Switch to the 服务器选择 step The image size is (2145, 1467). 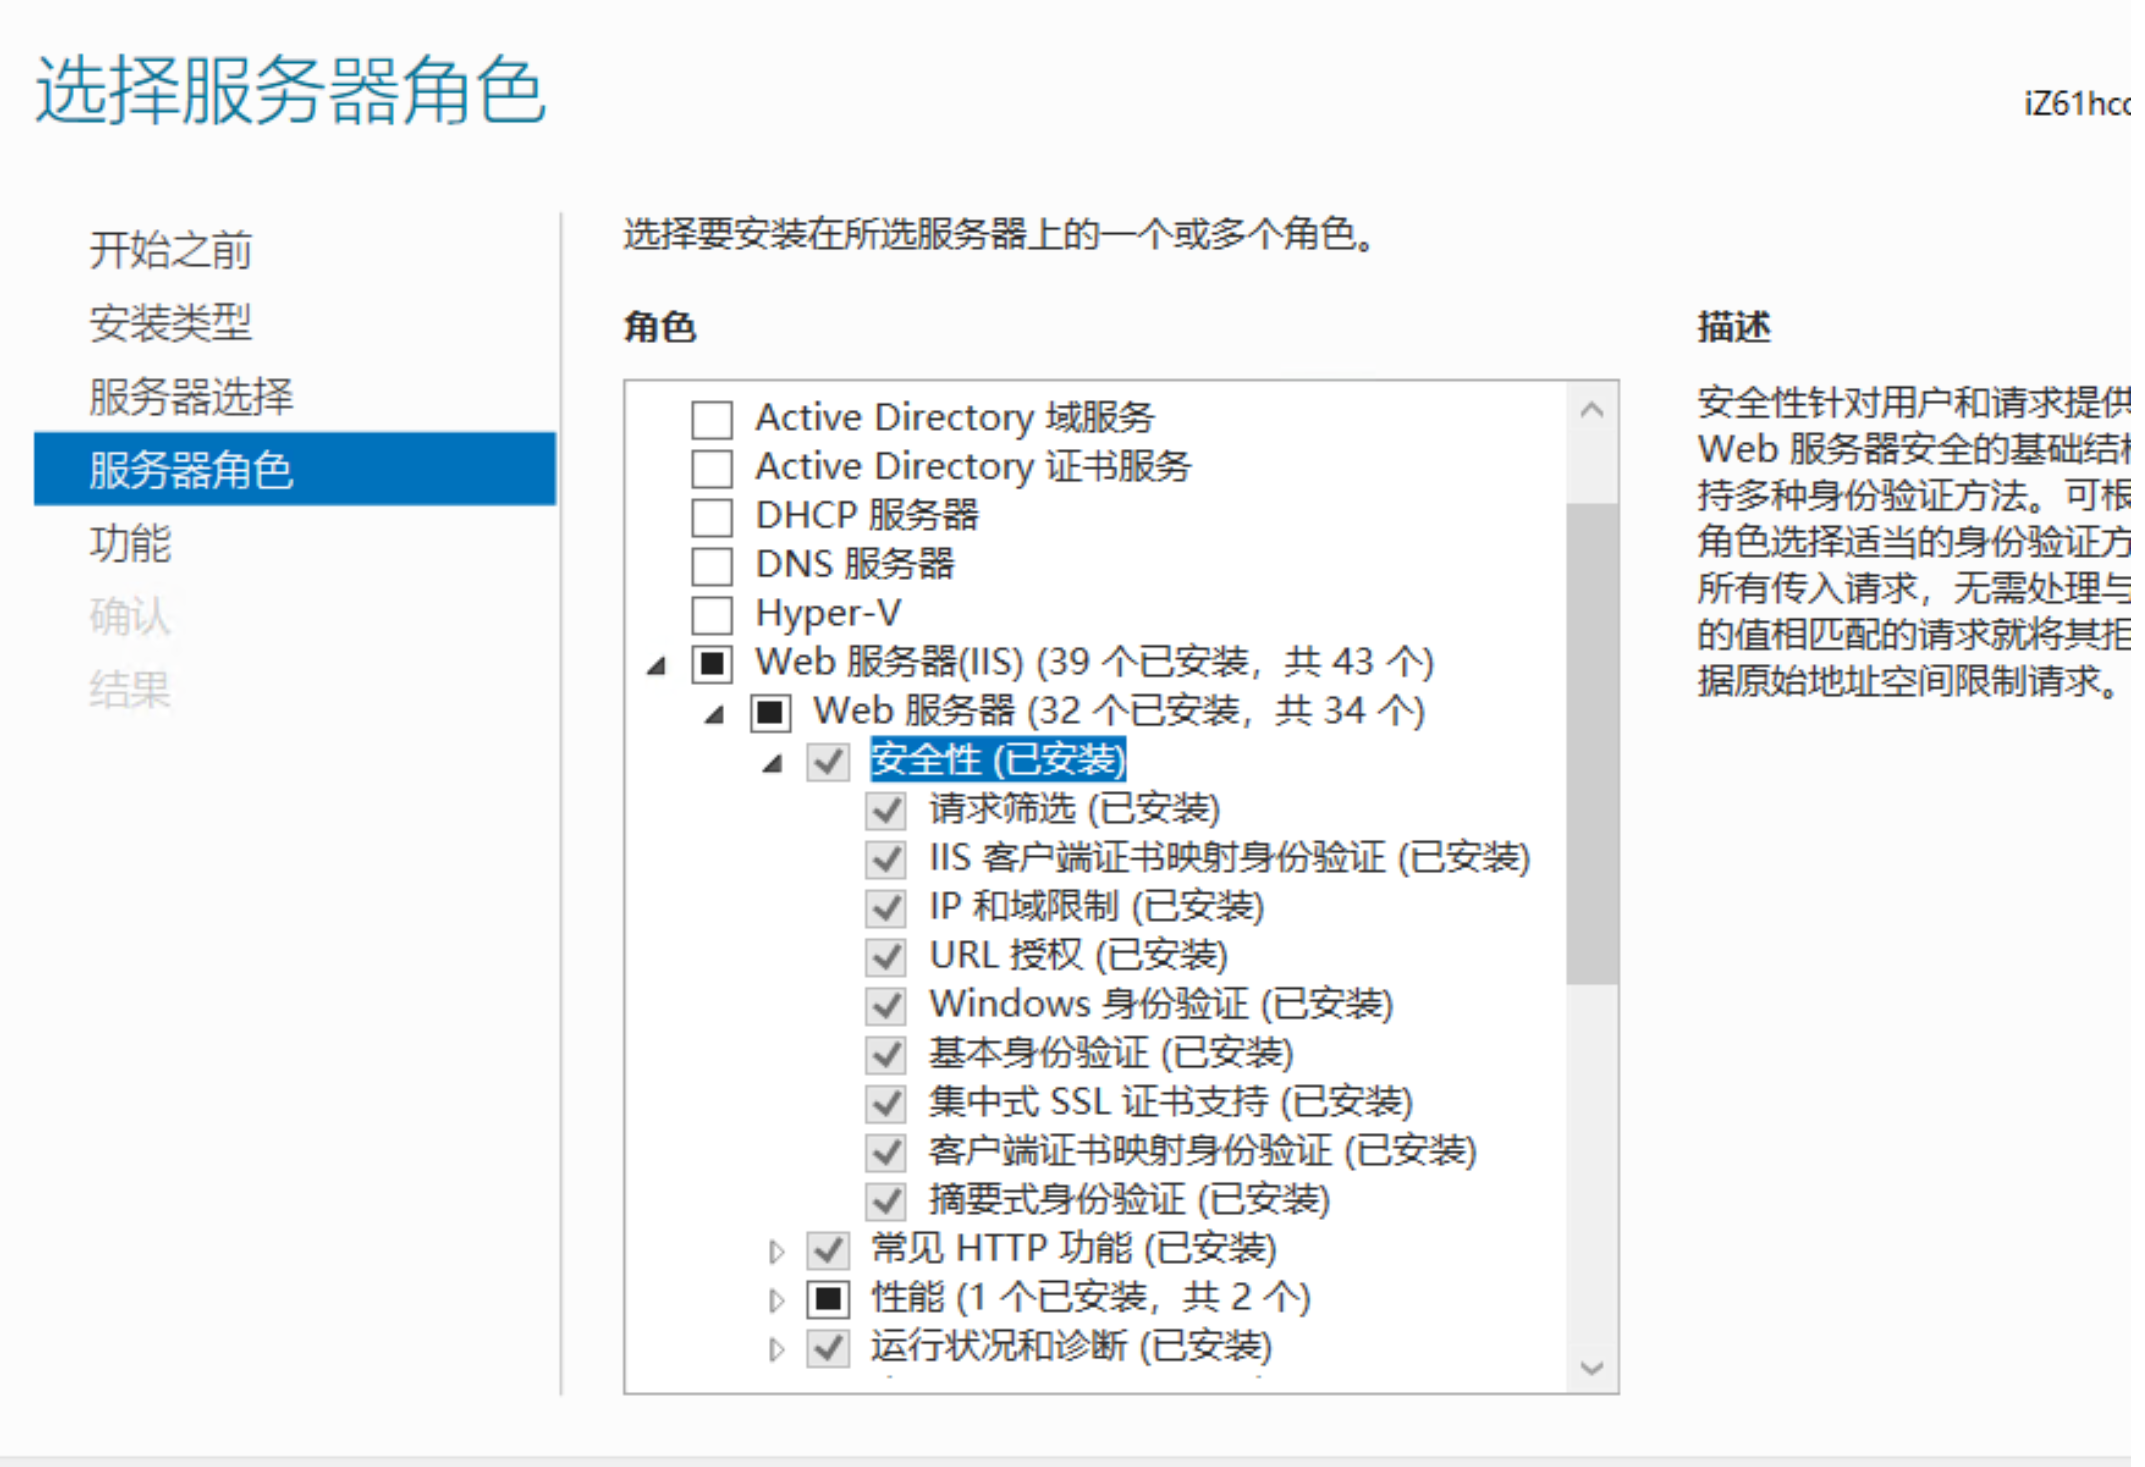(190, 396)
